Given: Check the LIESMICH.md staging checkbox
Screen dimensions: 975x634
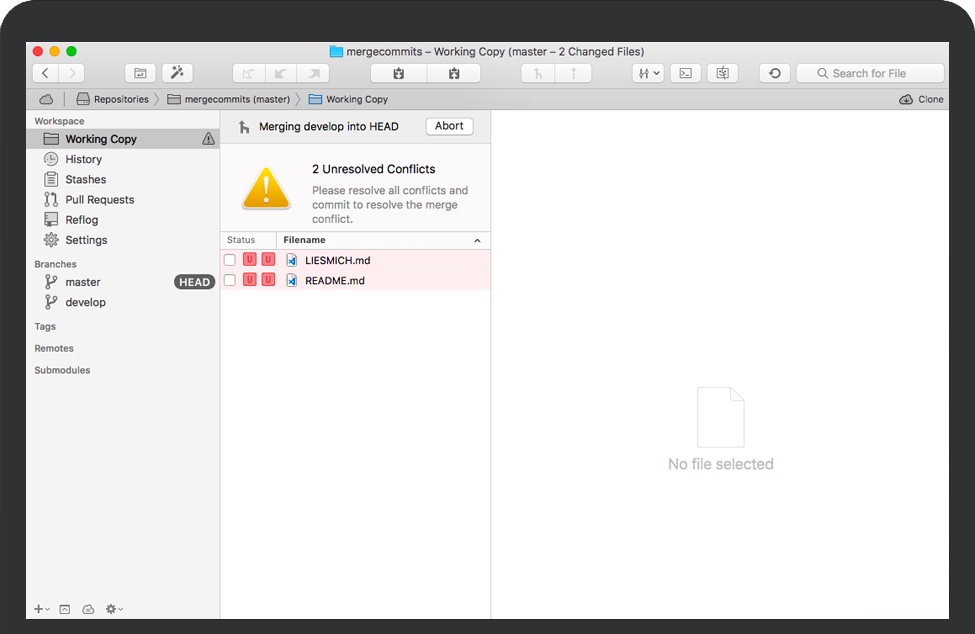Looking at the screenshot, I should (230, 260).
